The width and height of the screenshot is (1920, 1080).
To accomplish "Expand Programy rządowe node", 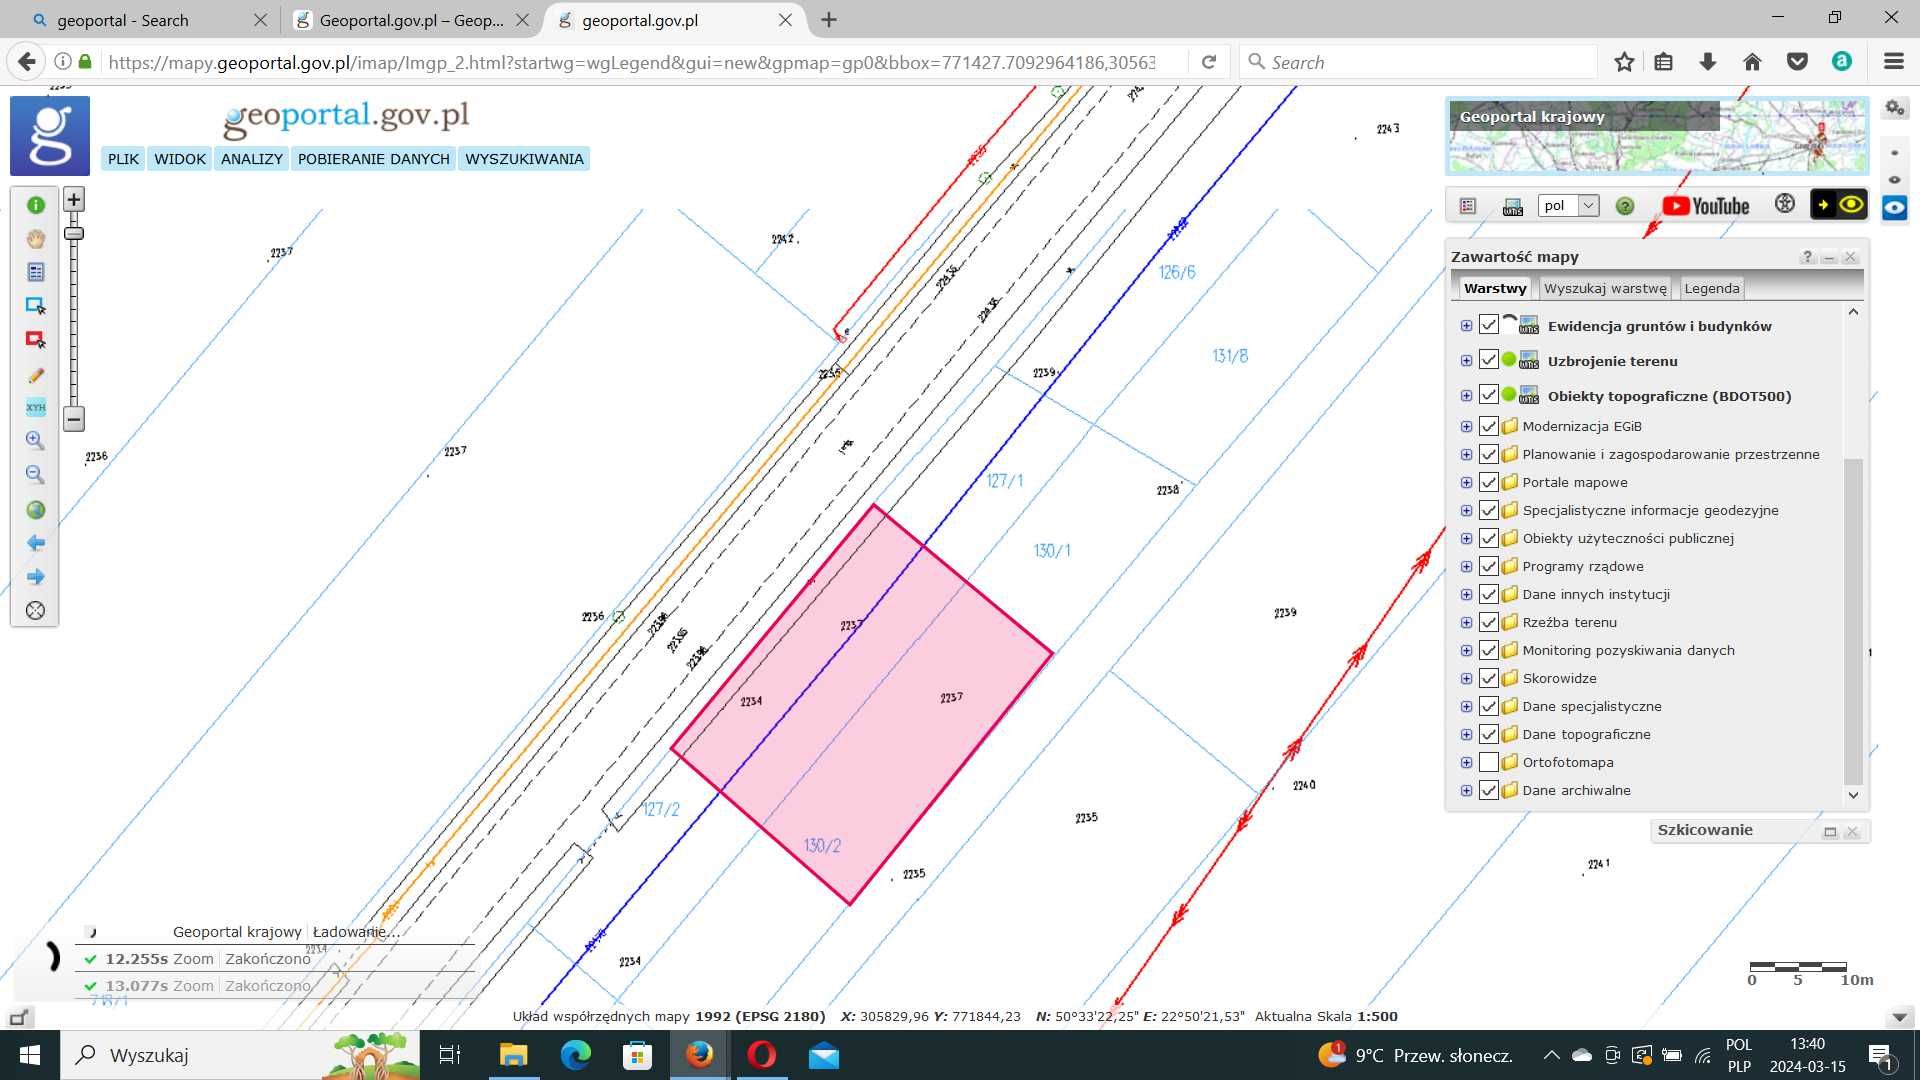I will click(1466, 566).
